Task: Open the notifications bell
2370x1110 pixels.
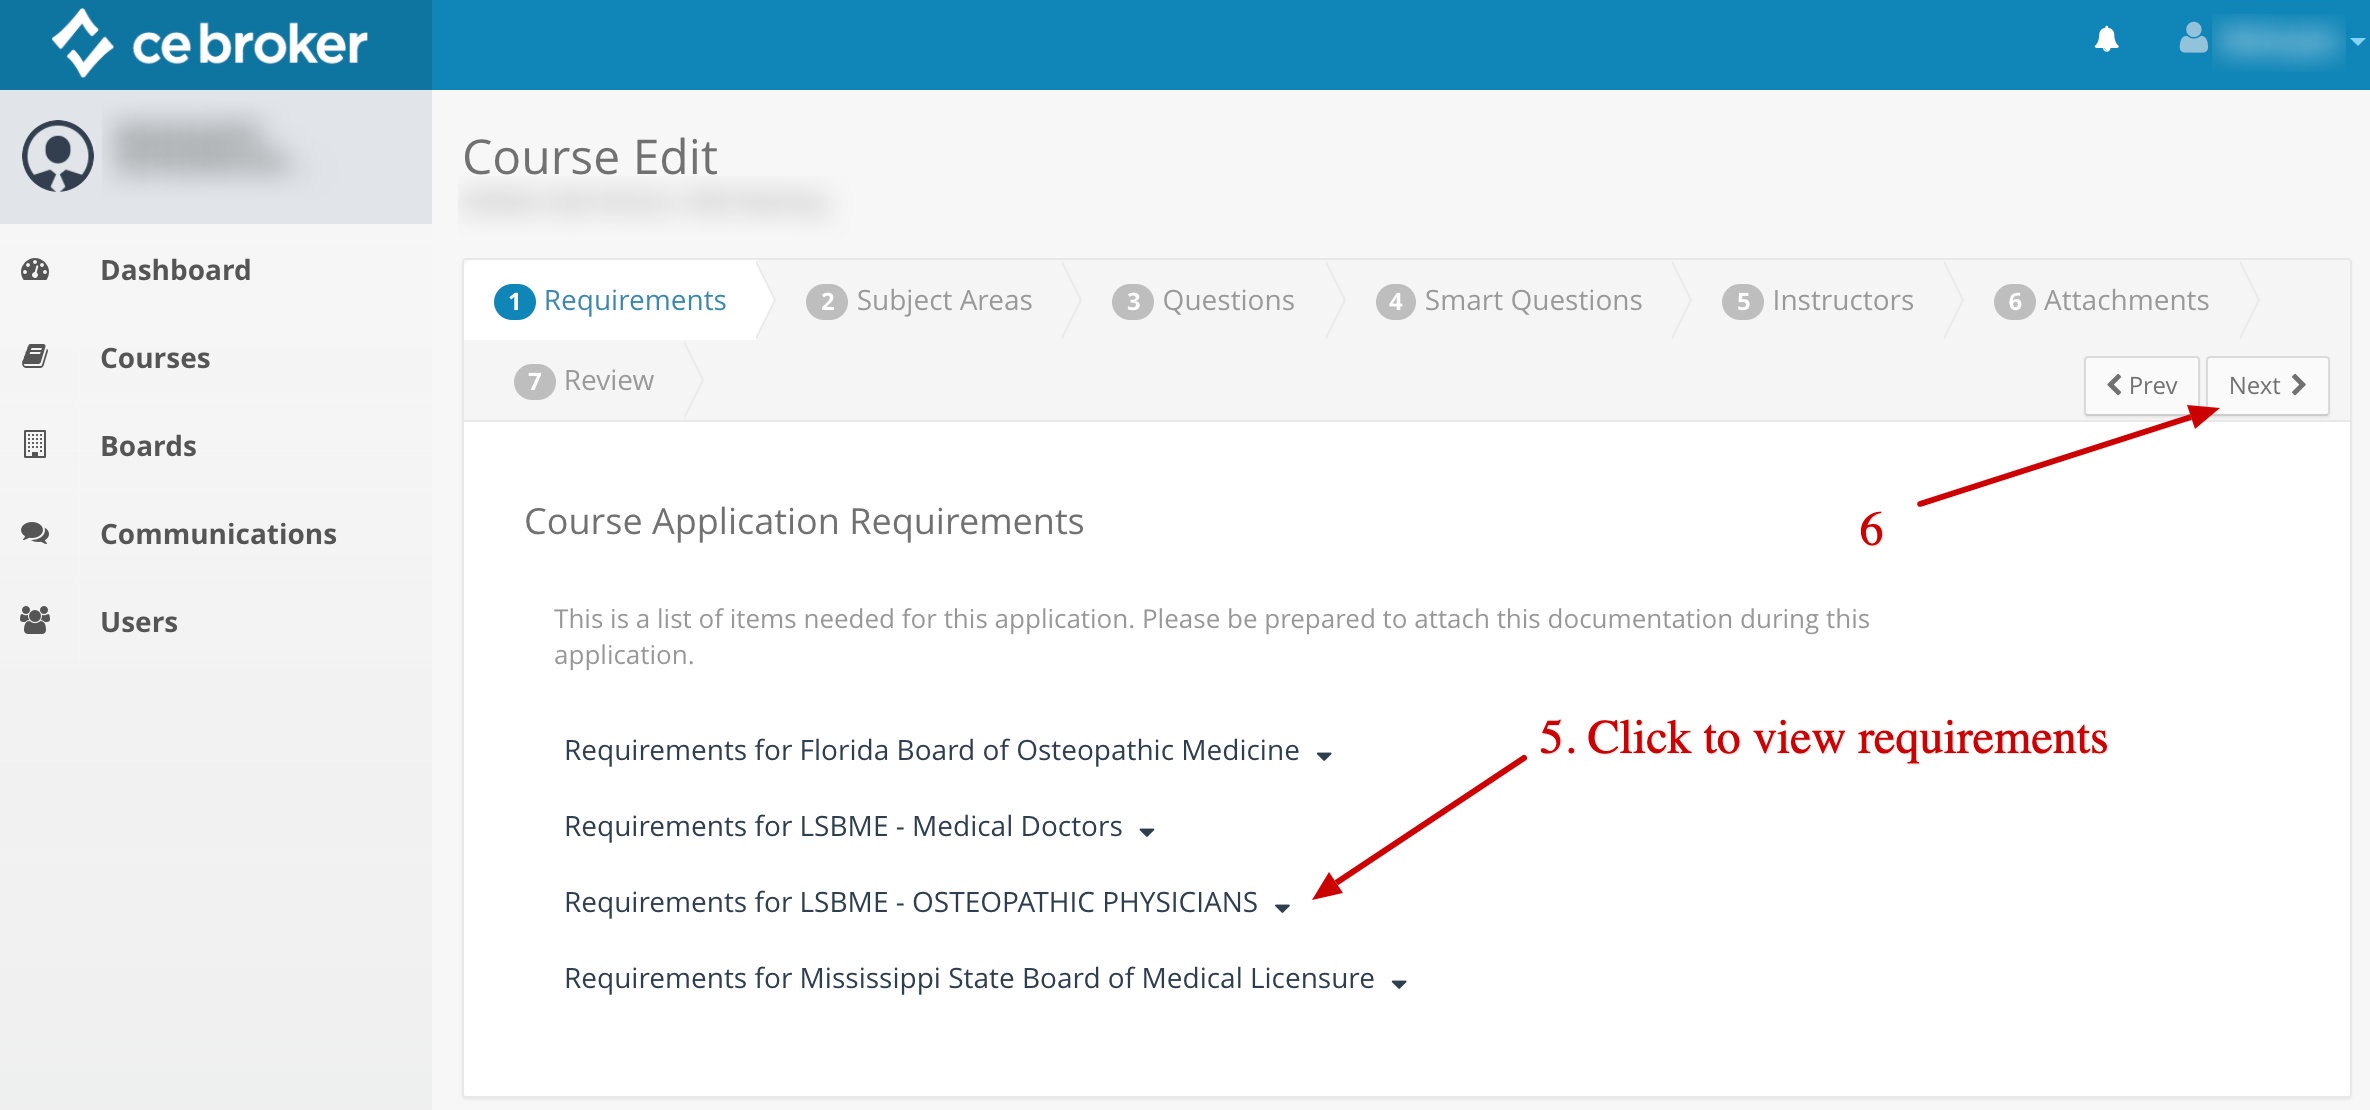Action: [2106, 39]
